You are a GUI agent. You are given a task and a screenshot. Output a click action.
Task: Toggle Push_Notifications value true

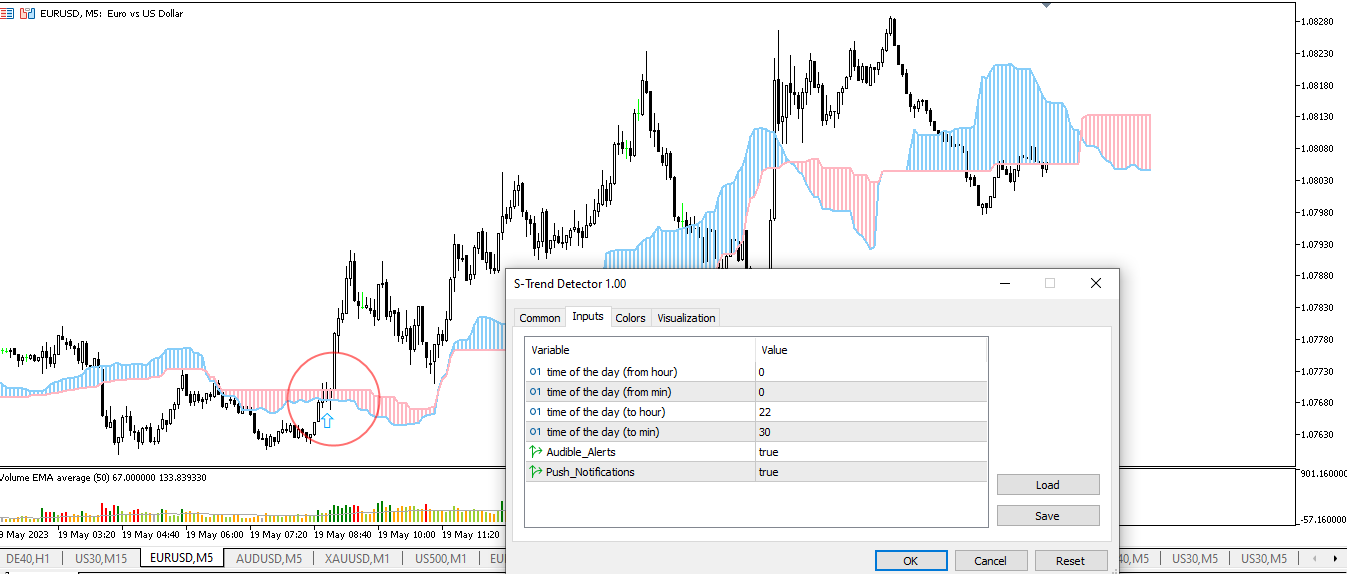point(872,472)
